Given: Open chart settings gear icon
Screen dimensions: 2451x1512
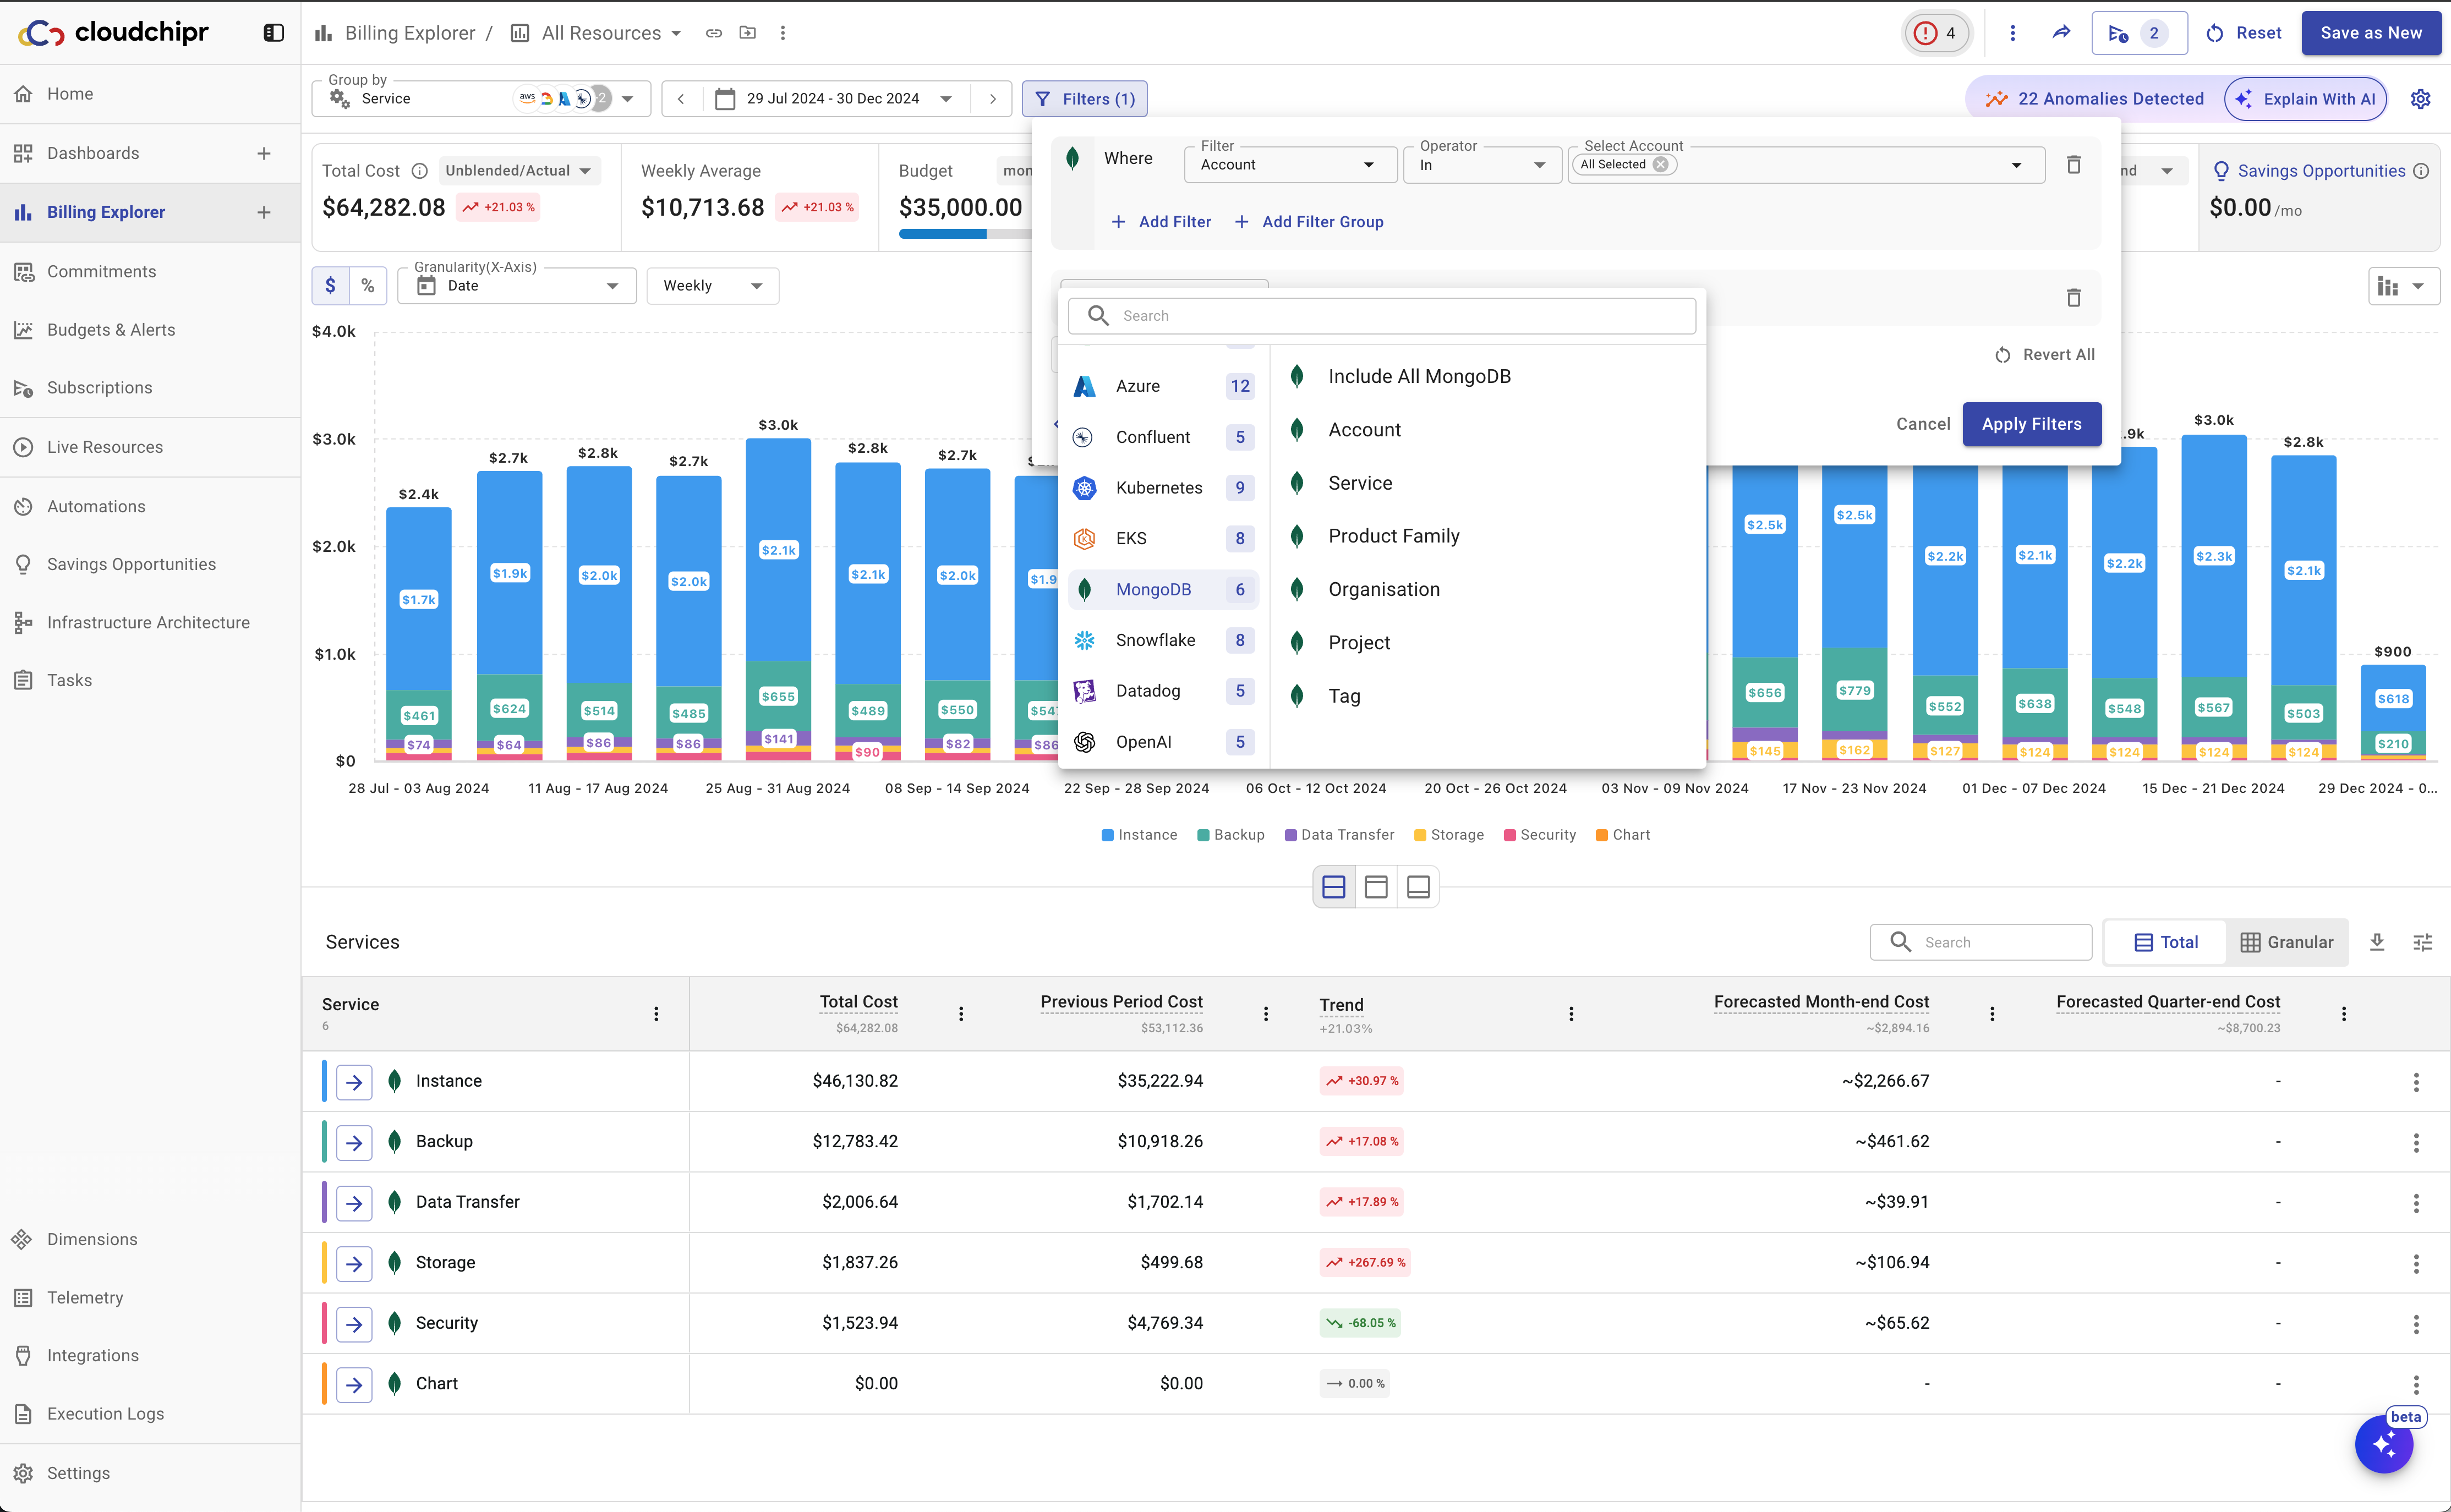Looking at the screenshot, I should tap(2420, 99).
